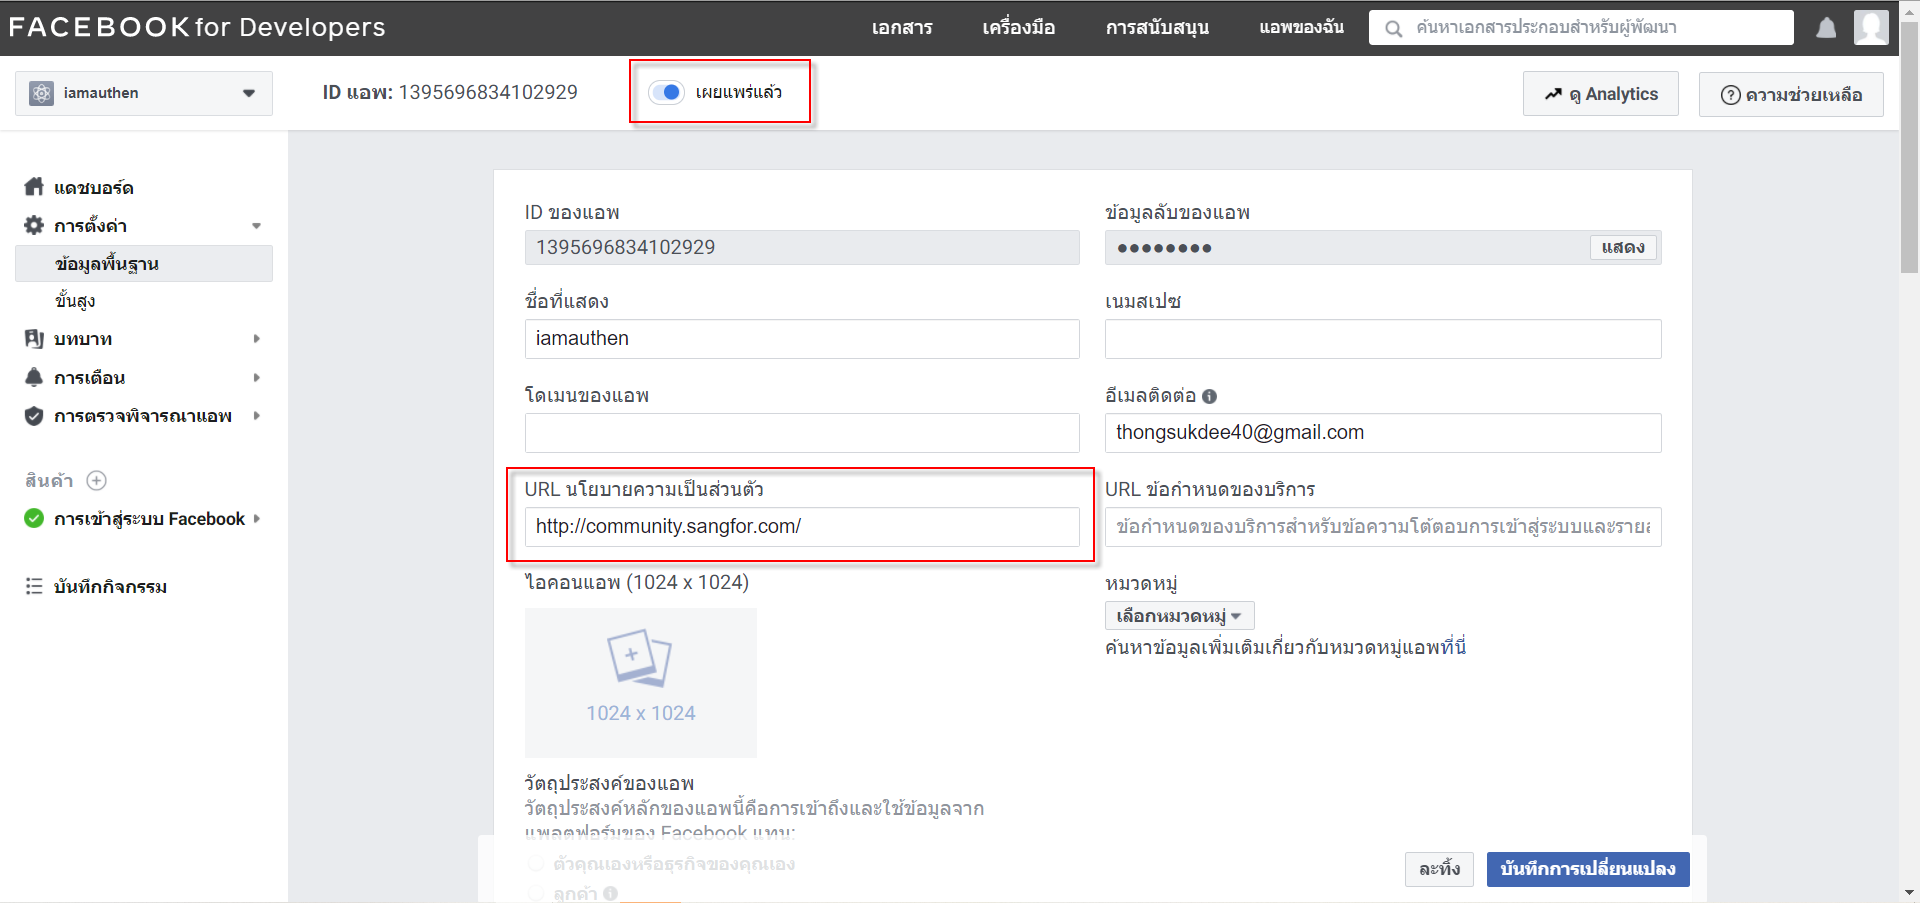Open the การสนับสนุน support menu
This screenshot has width=1920, height=903.
[1157, 28]
